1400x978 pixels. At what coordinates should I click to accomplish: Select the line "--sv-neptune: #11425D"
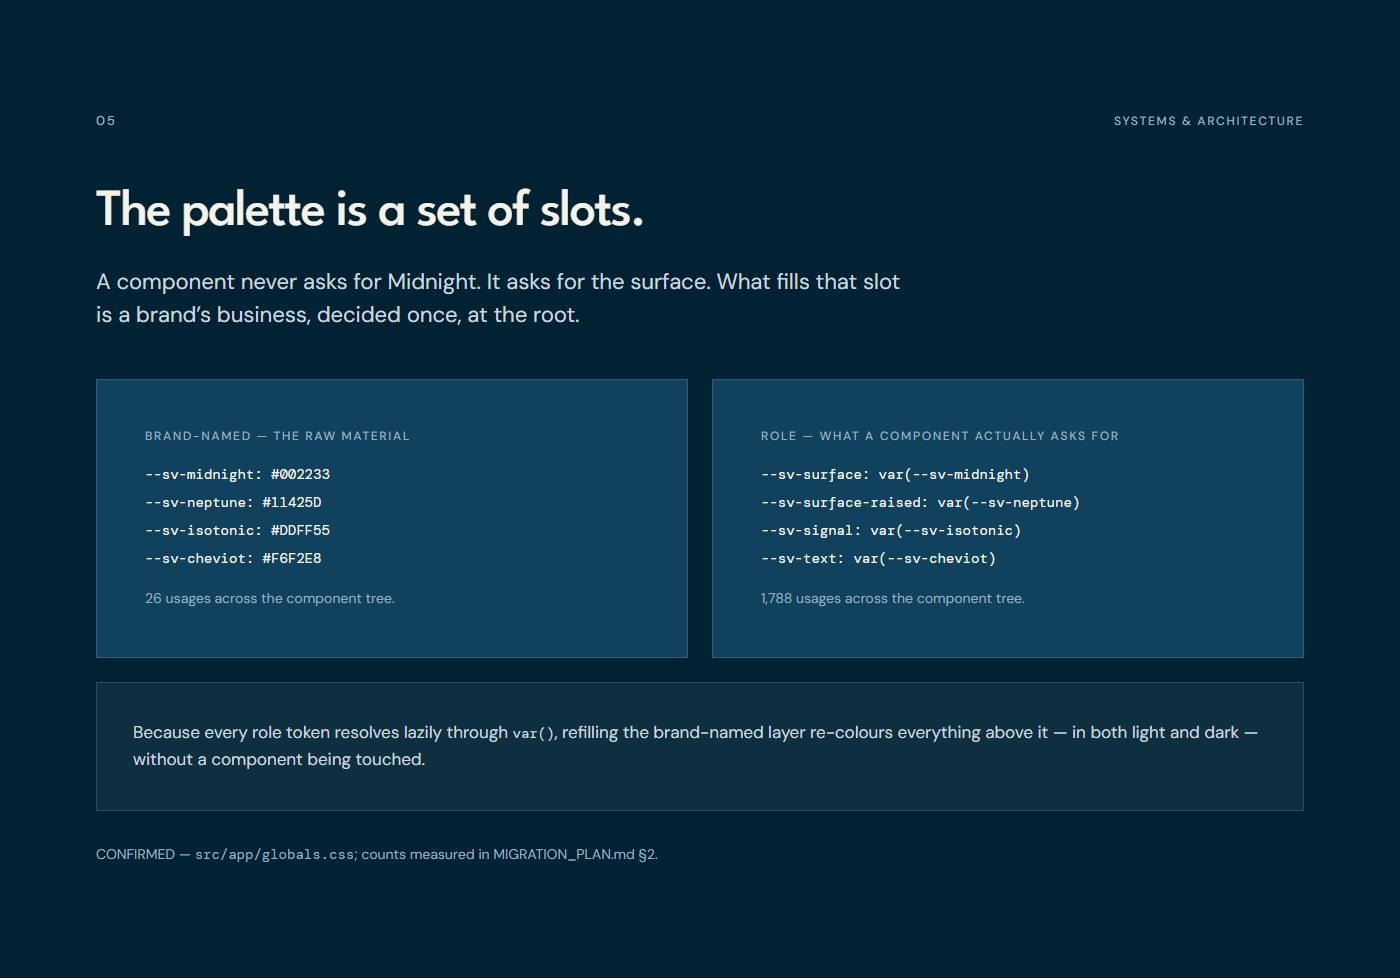233,503
